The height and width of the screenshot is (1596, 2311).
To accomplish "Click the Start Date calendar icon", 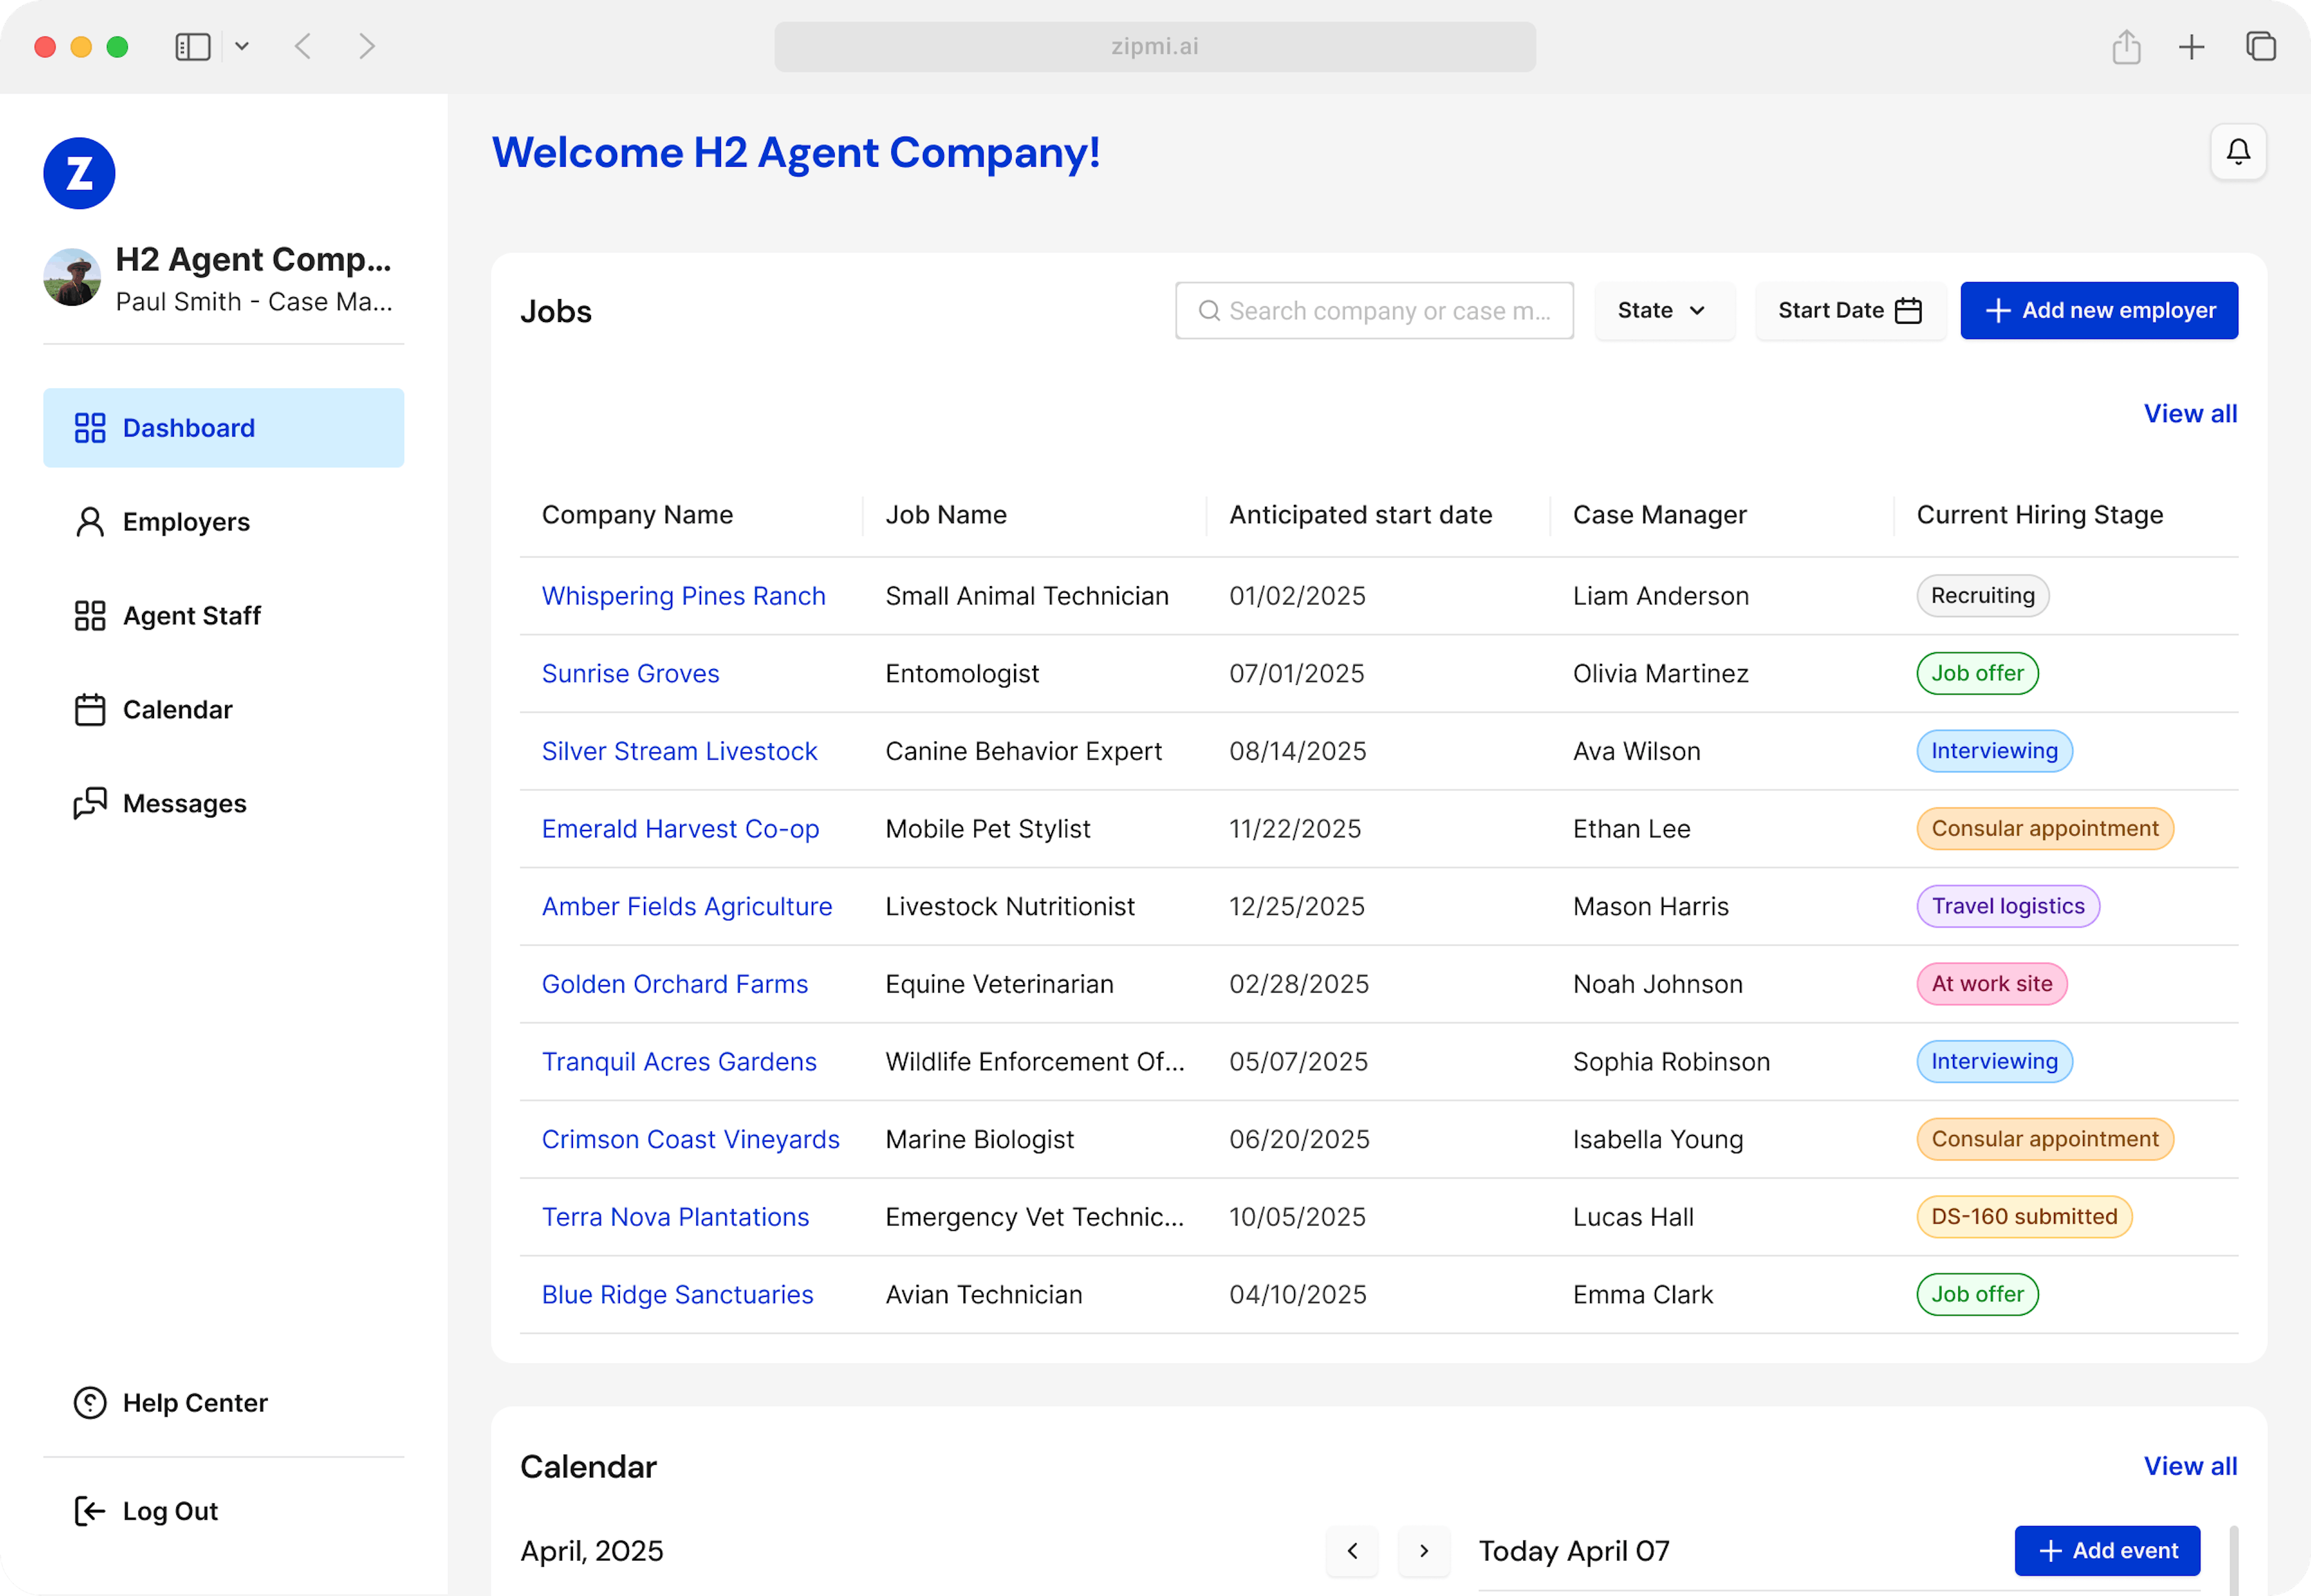I will click(x=1908, y=311).
